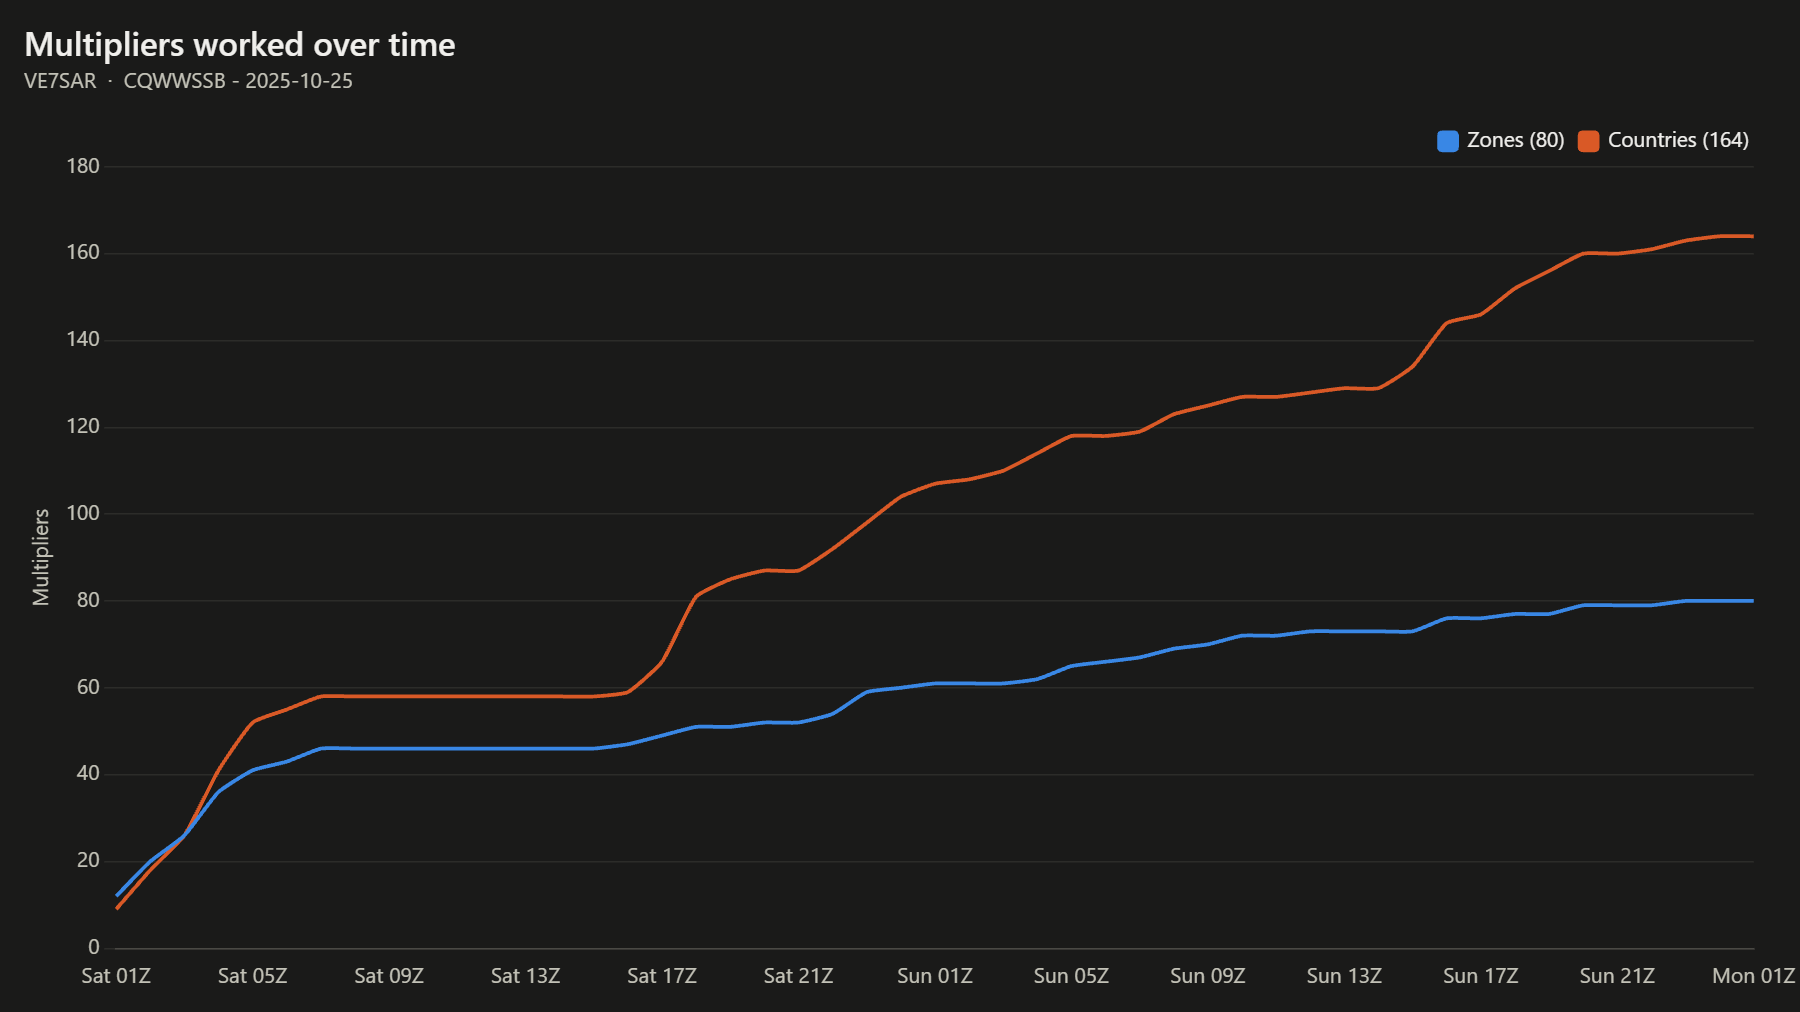Click the 120 y-axis tick label
Viewport: 1800px width, 1012px height.
point(83,427)
